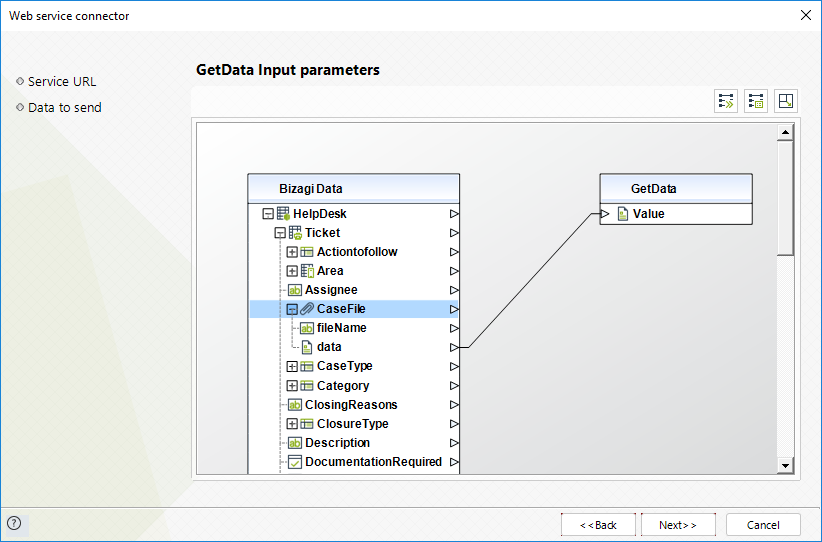The height and width of the screenshot is (542, 822).
Task: Click the Description text attribute icon
Action: pyautogui.click(x=295, y=443)
